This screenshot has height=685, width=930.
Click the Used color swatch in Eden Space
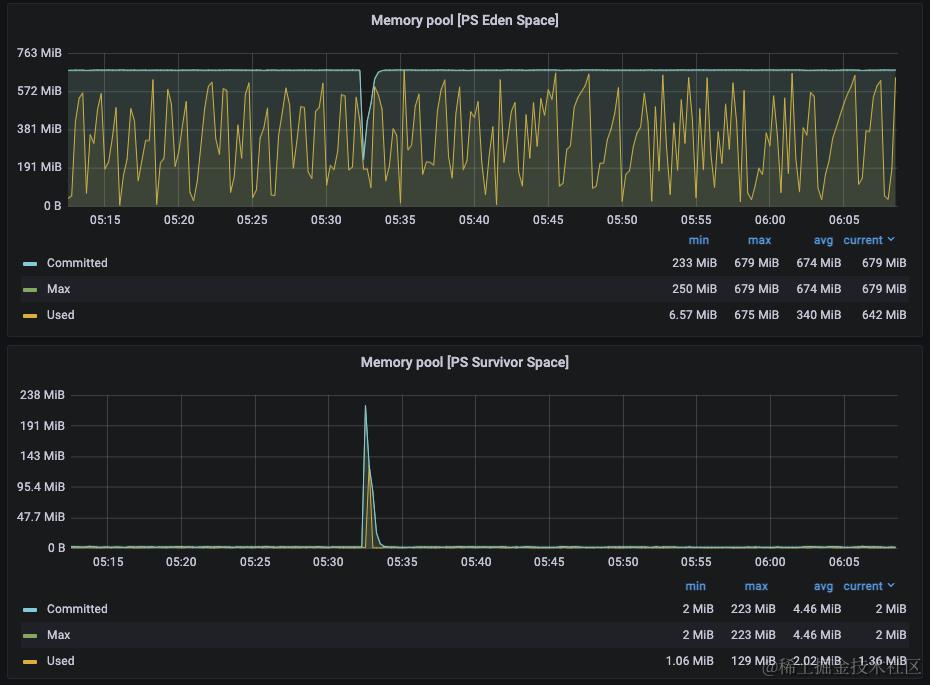tap(30, 316)
